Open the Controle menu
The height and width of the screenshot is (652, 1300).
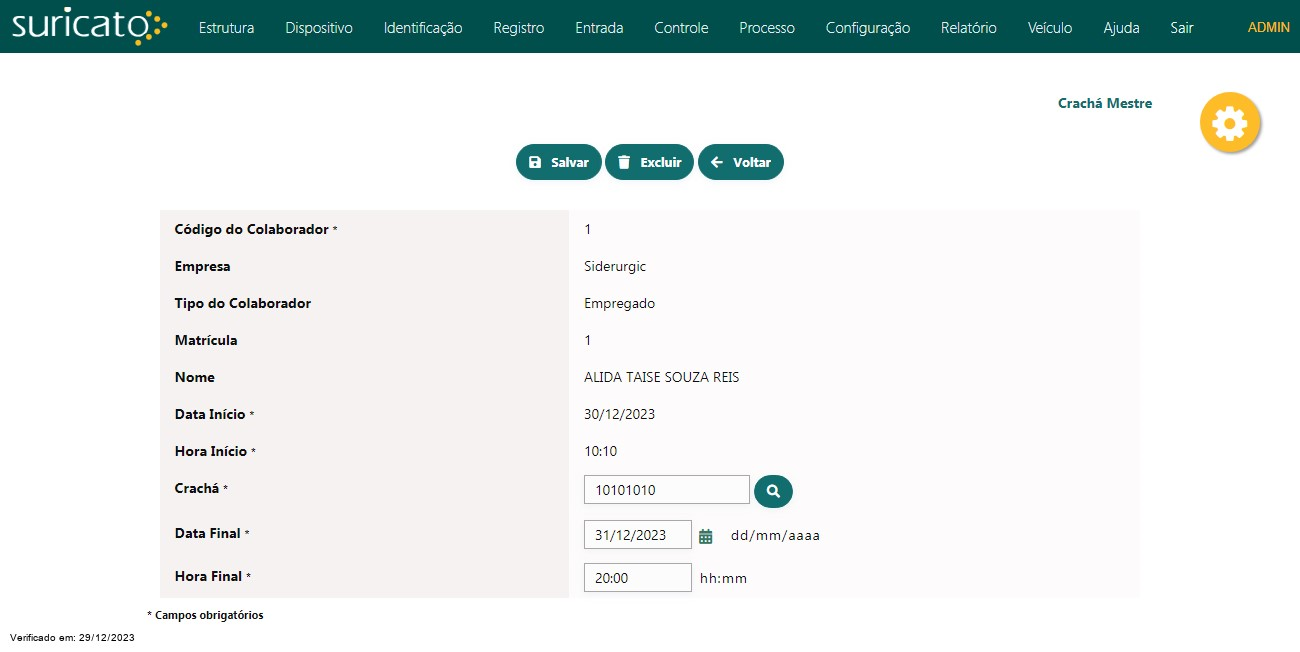(x=681, y=28)
